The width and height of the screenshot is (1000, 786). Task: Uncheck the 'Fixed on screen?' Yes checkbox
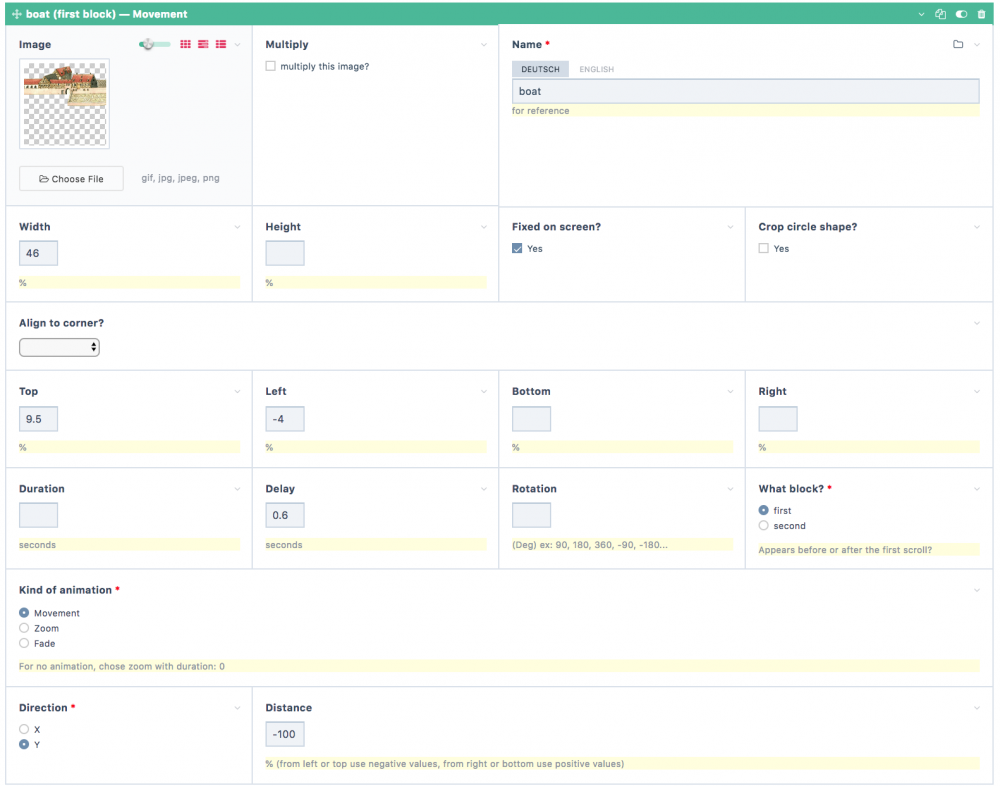pyautogui.click(x=517, y=248)
